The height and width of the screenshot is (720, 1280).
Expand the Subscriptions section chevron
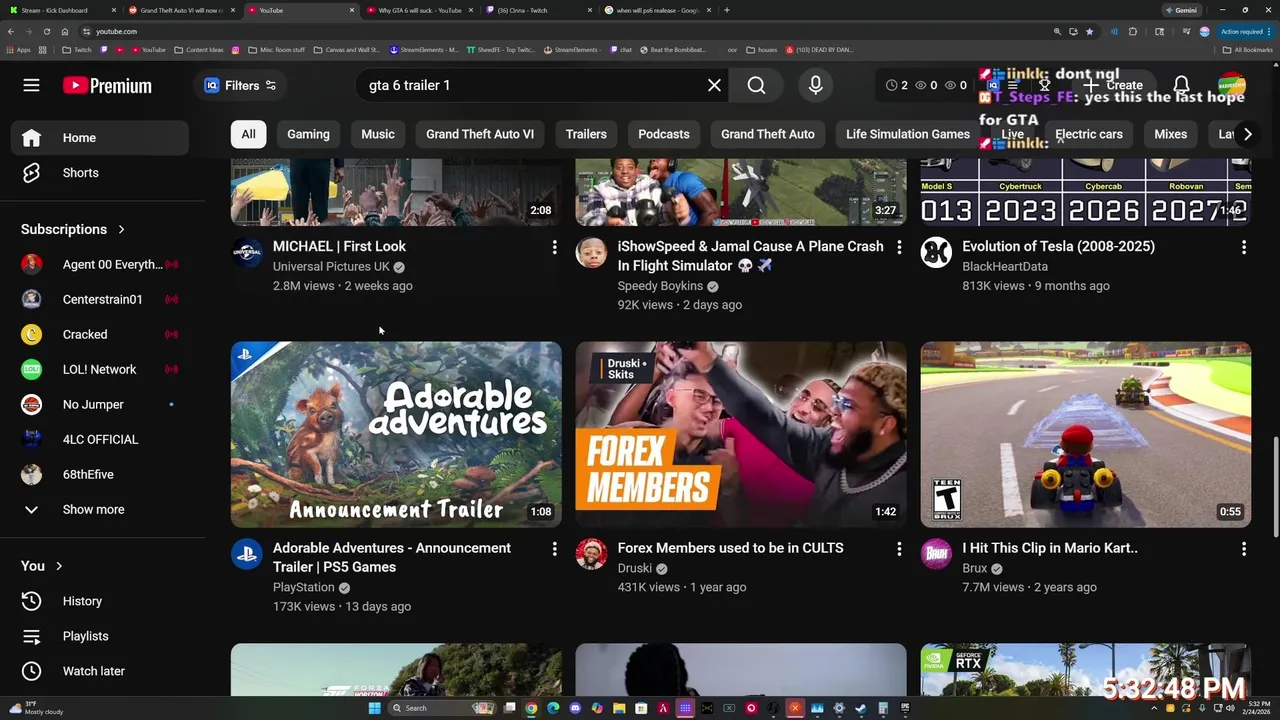(x=122, y=229)
